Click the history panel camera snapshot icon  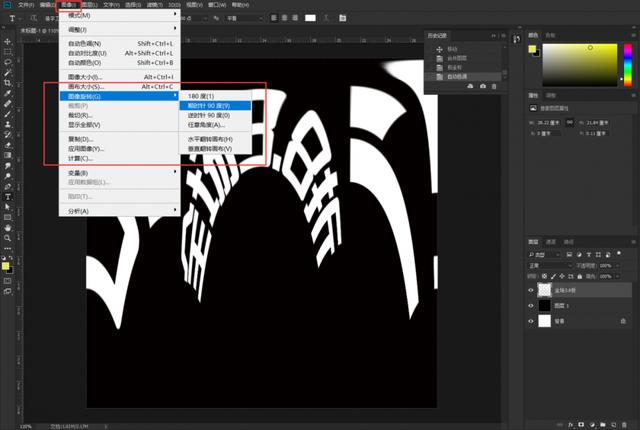tap(484, 87)
